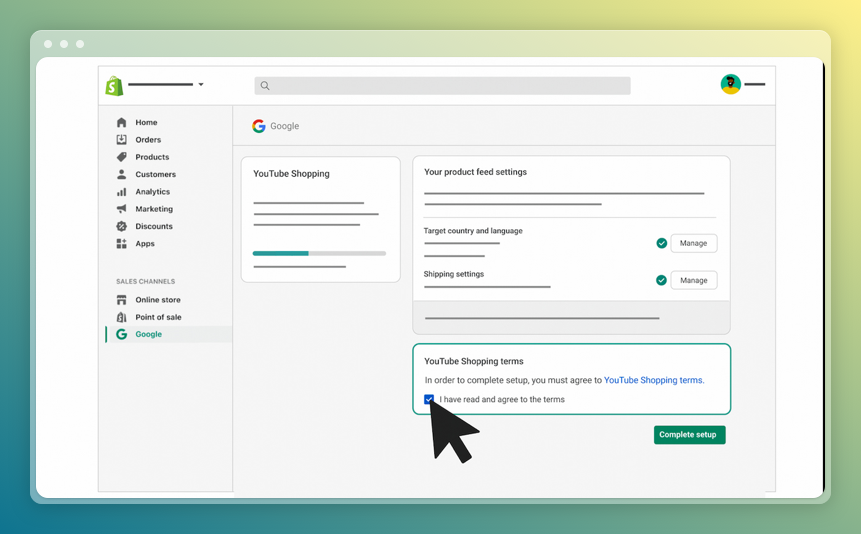The width and height of the screenshot is (861, 534).
Task: Select the Products tag icon
Action: pyautogui.click(x=122, y=157)
